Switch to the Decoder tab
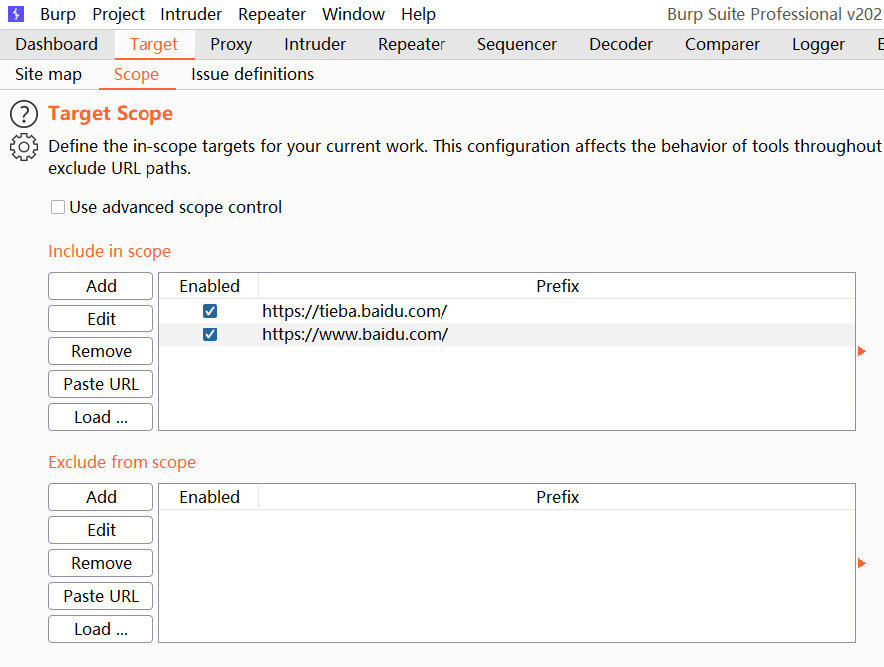 coord(621,44)
